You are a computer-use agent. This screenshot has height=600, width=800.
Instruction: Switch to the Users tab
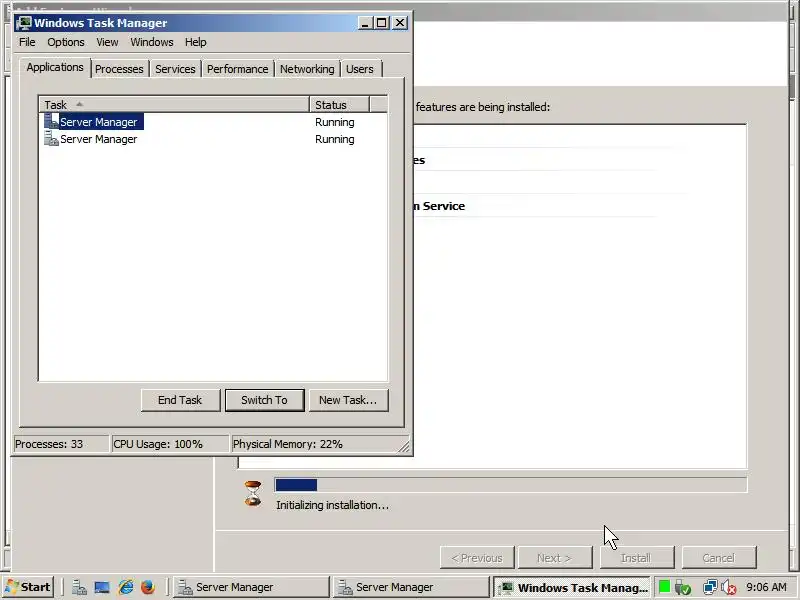pos(360,69)
